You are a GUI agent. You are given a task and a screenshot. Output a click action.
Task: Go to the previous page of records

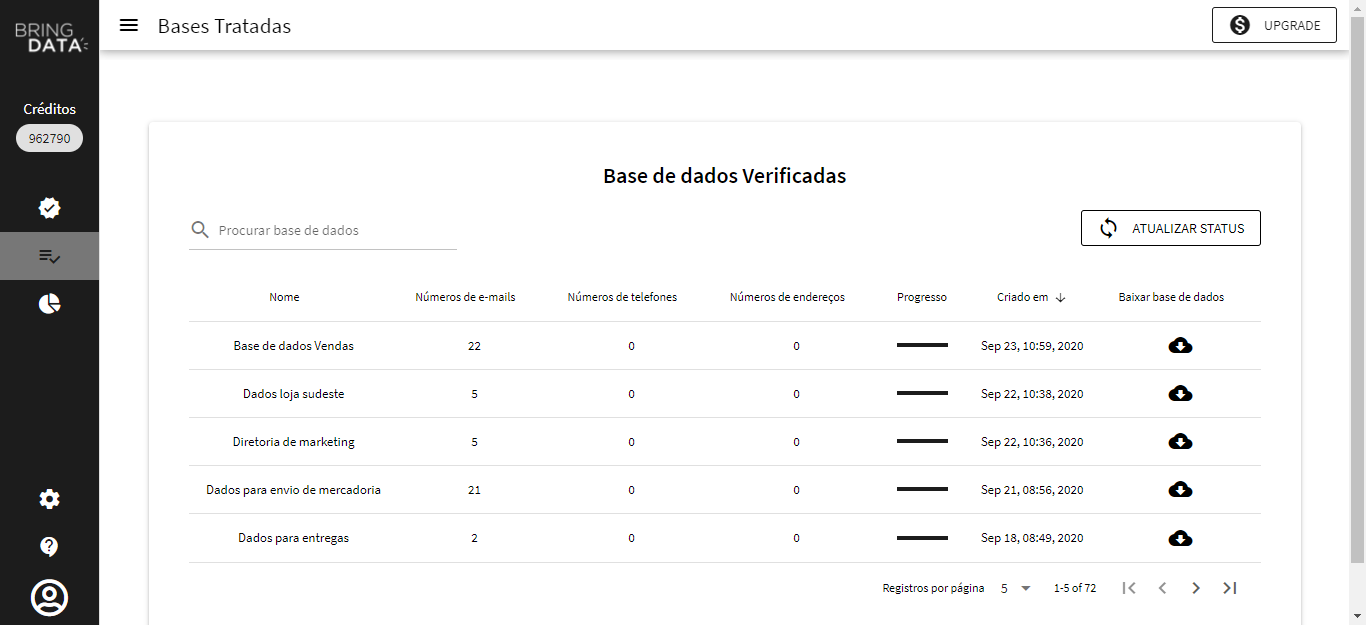(x=1162, y=588)
